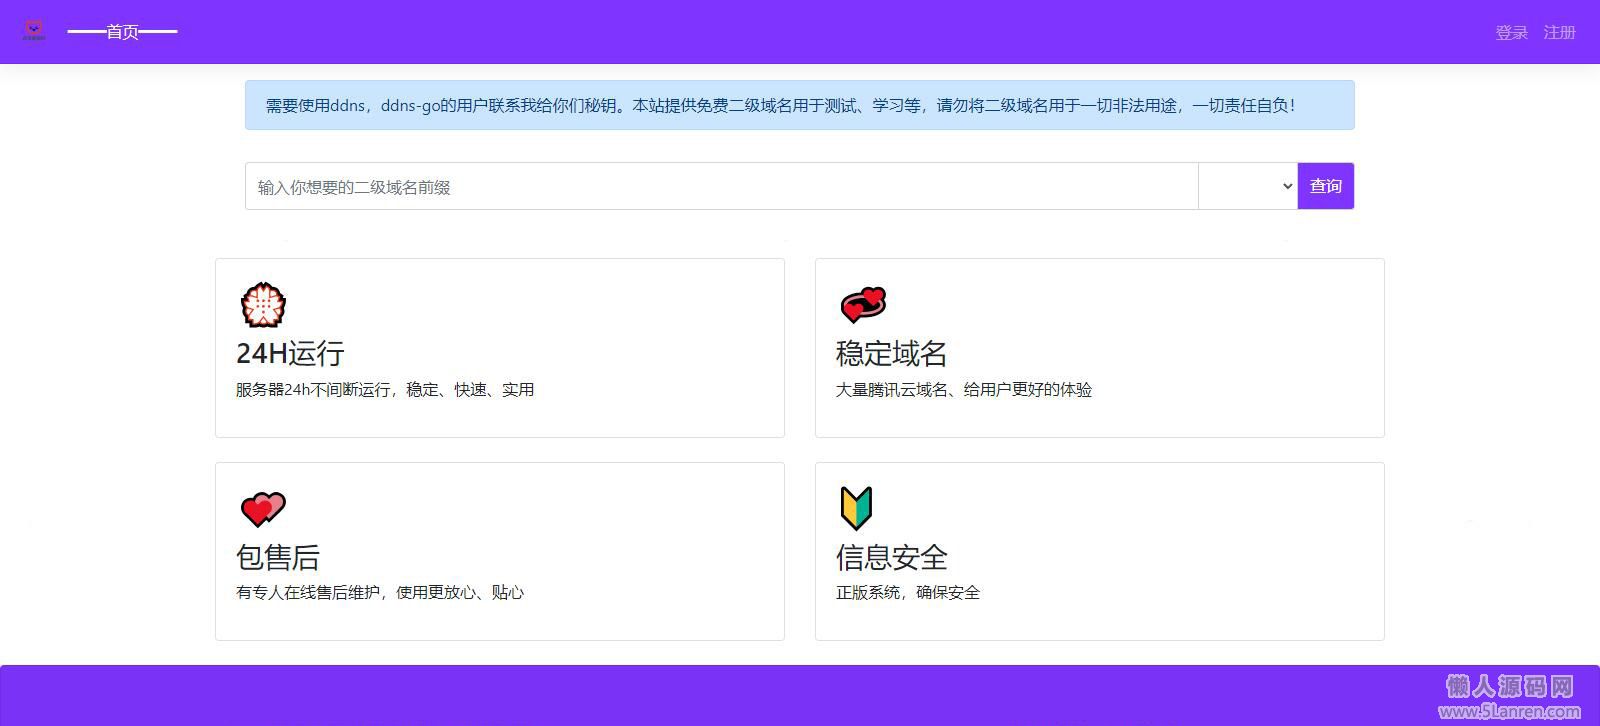Click the two hearts icon above 包售后
Image resolution: width=1600 pixels, height=726 pixels.
click(263, 509)
